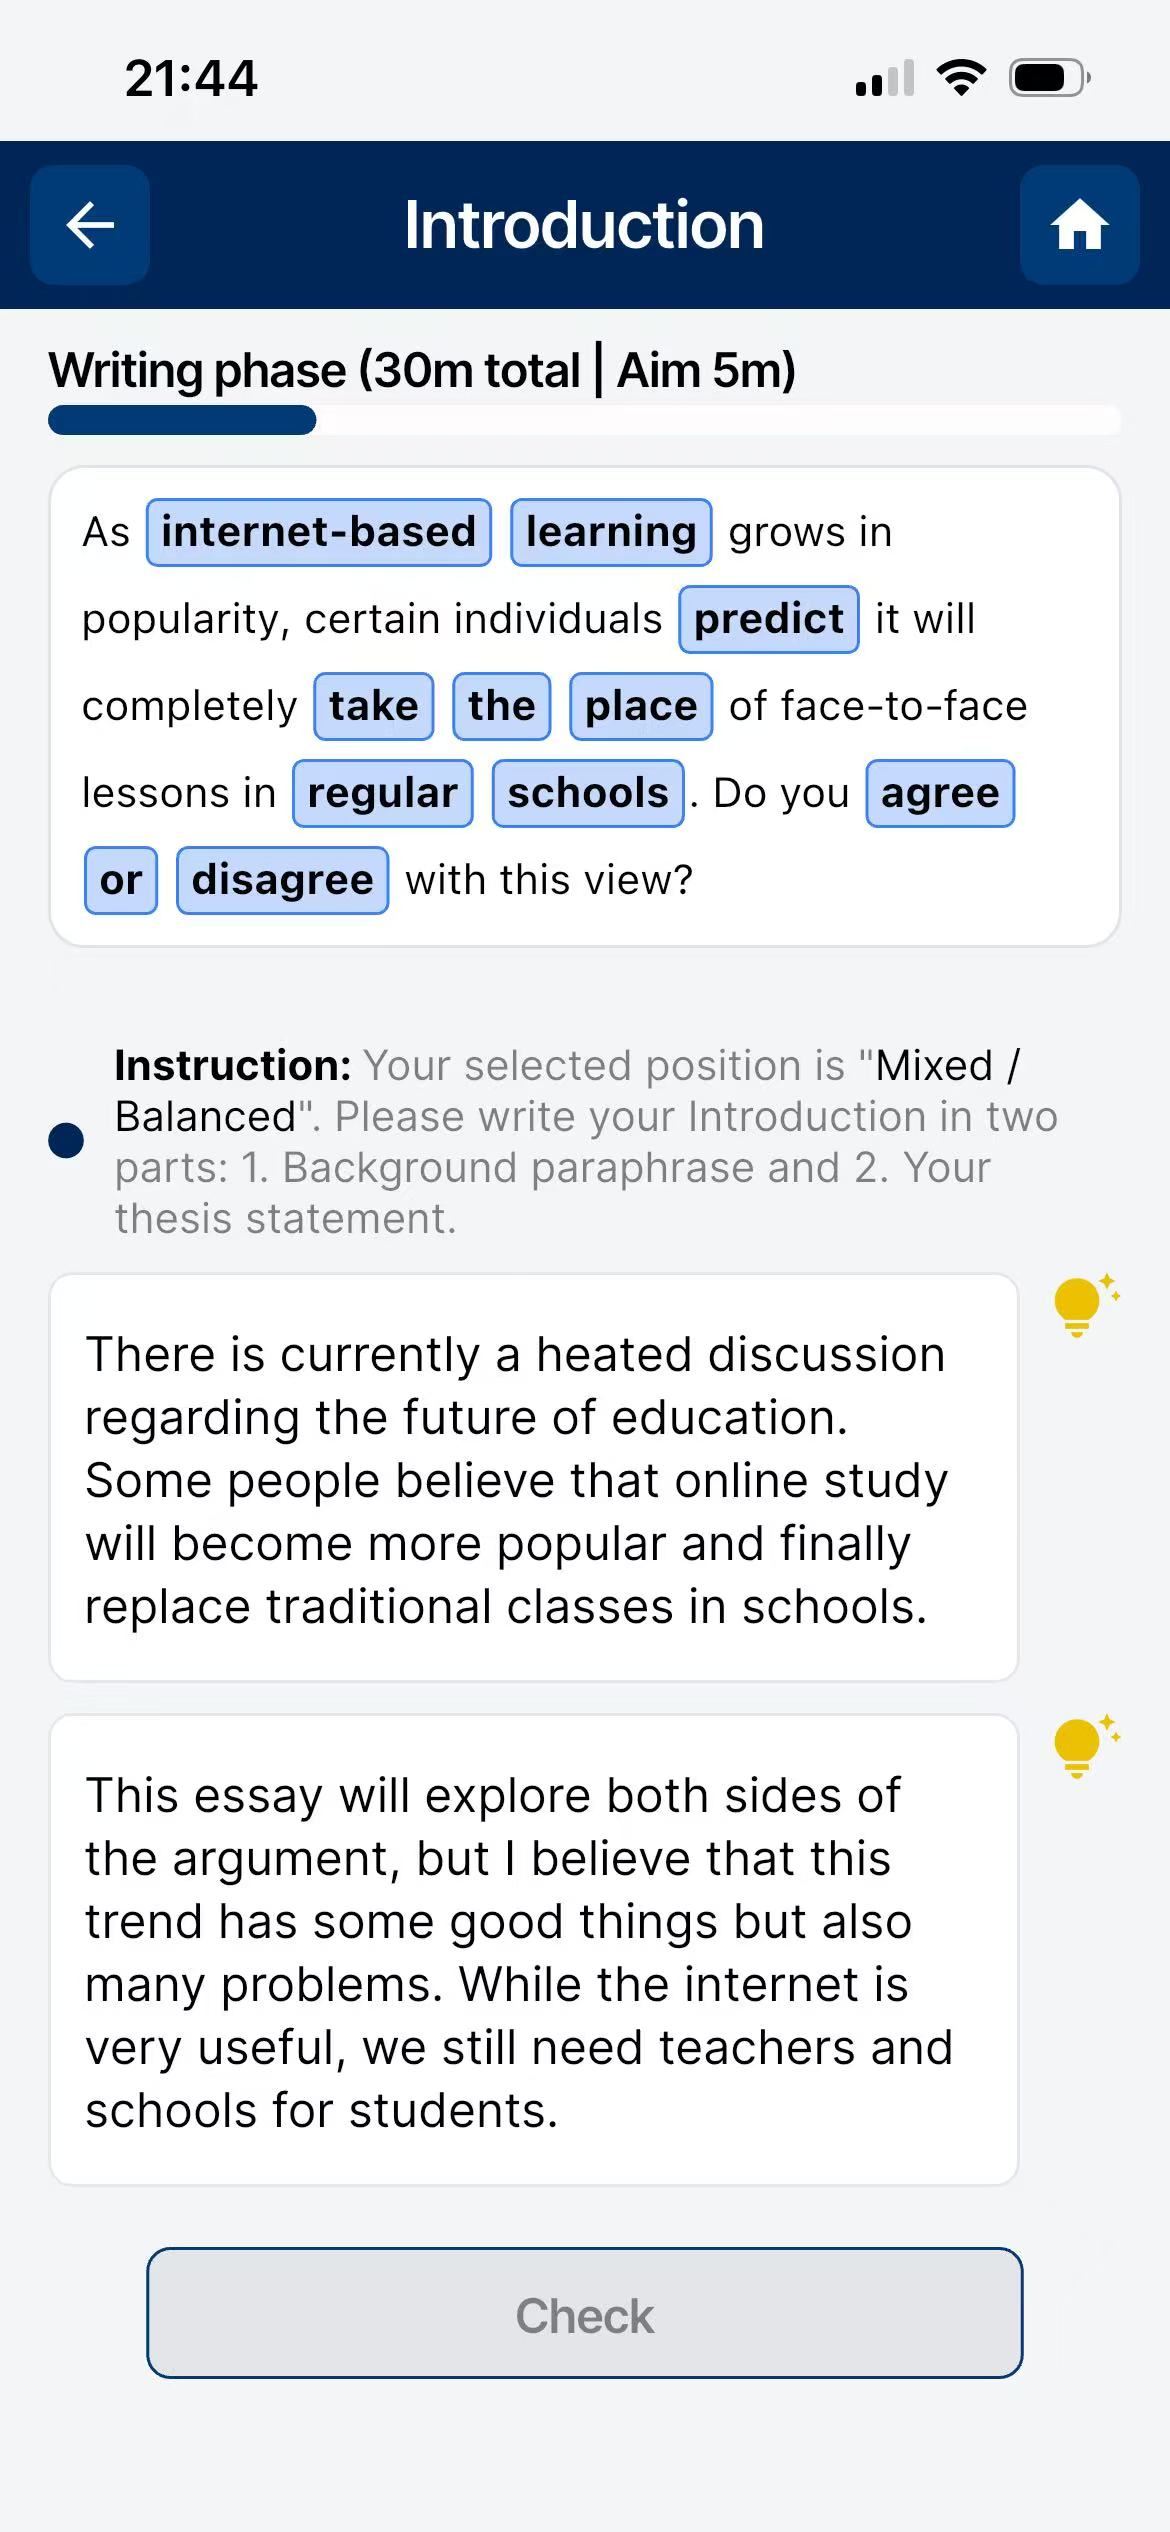The height and width of the screenshot is (2532, 1170).
Task: Go to home via house icon
Action: (x=1079, y=225)
